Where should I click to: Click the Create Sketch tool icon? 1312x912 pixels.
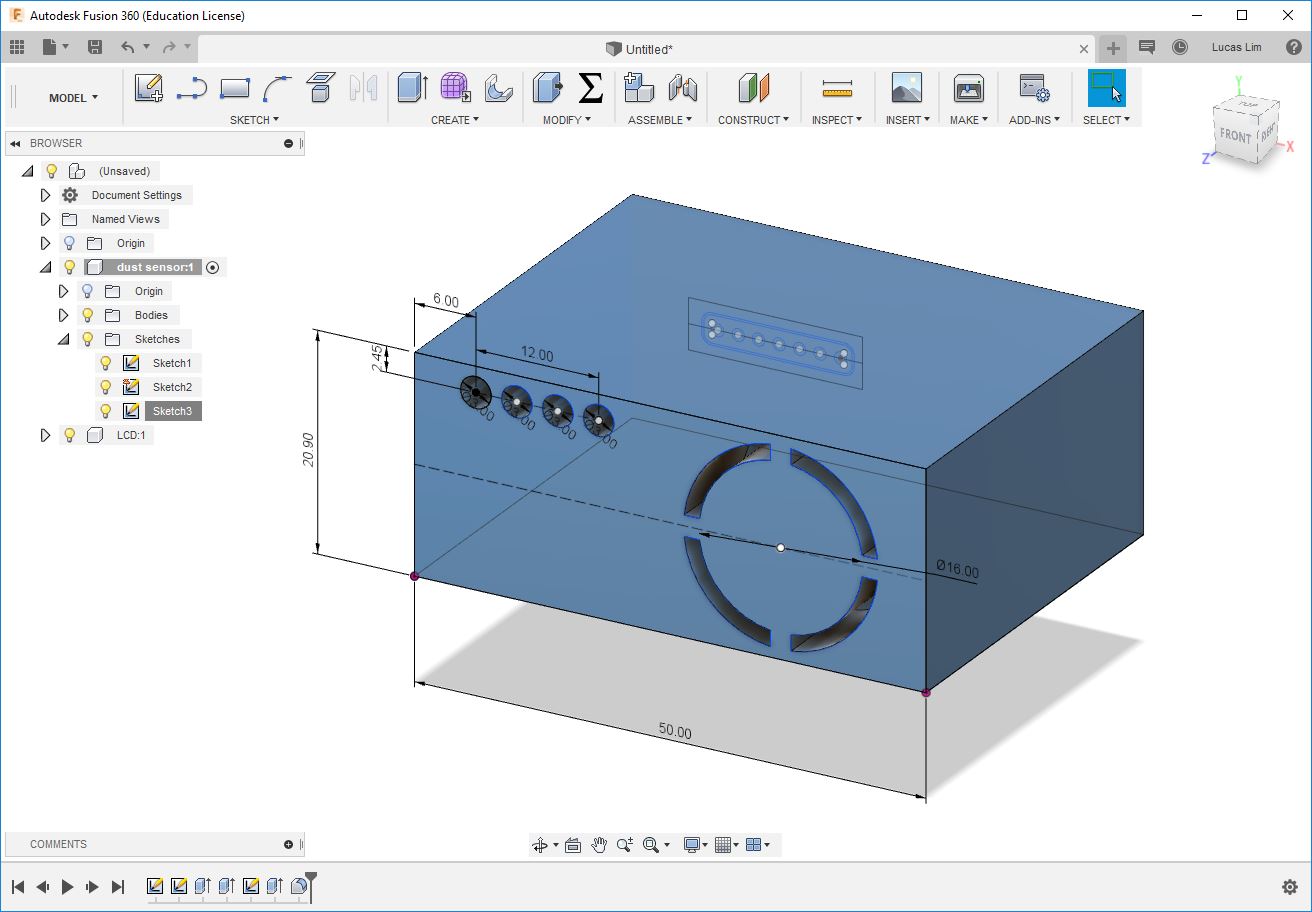click(149, 89)
